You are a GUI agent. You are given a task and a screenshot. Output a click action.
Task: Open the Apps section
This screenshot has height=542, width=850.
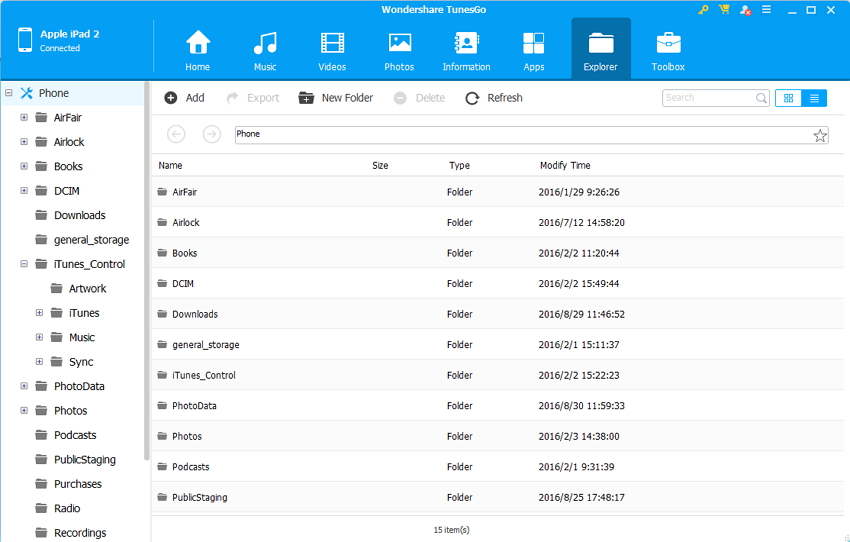pyautogui.click(x=533, y=50)
